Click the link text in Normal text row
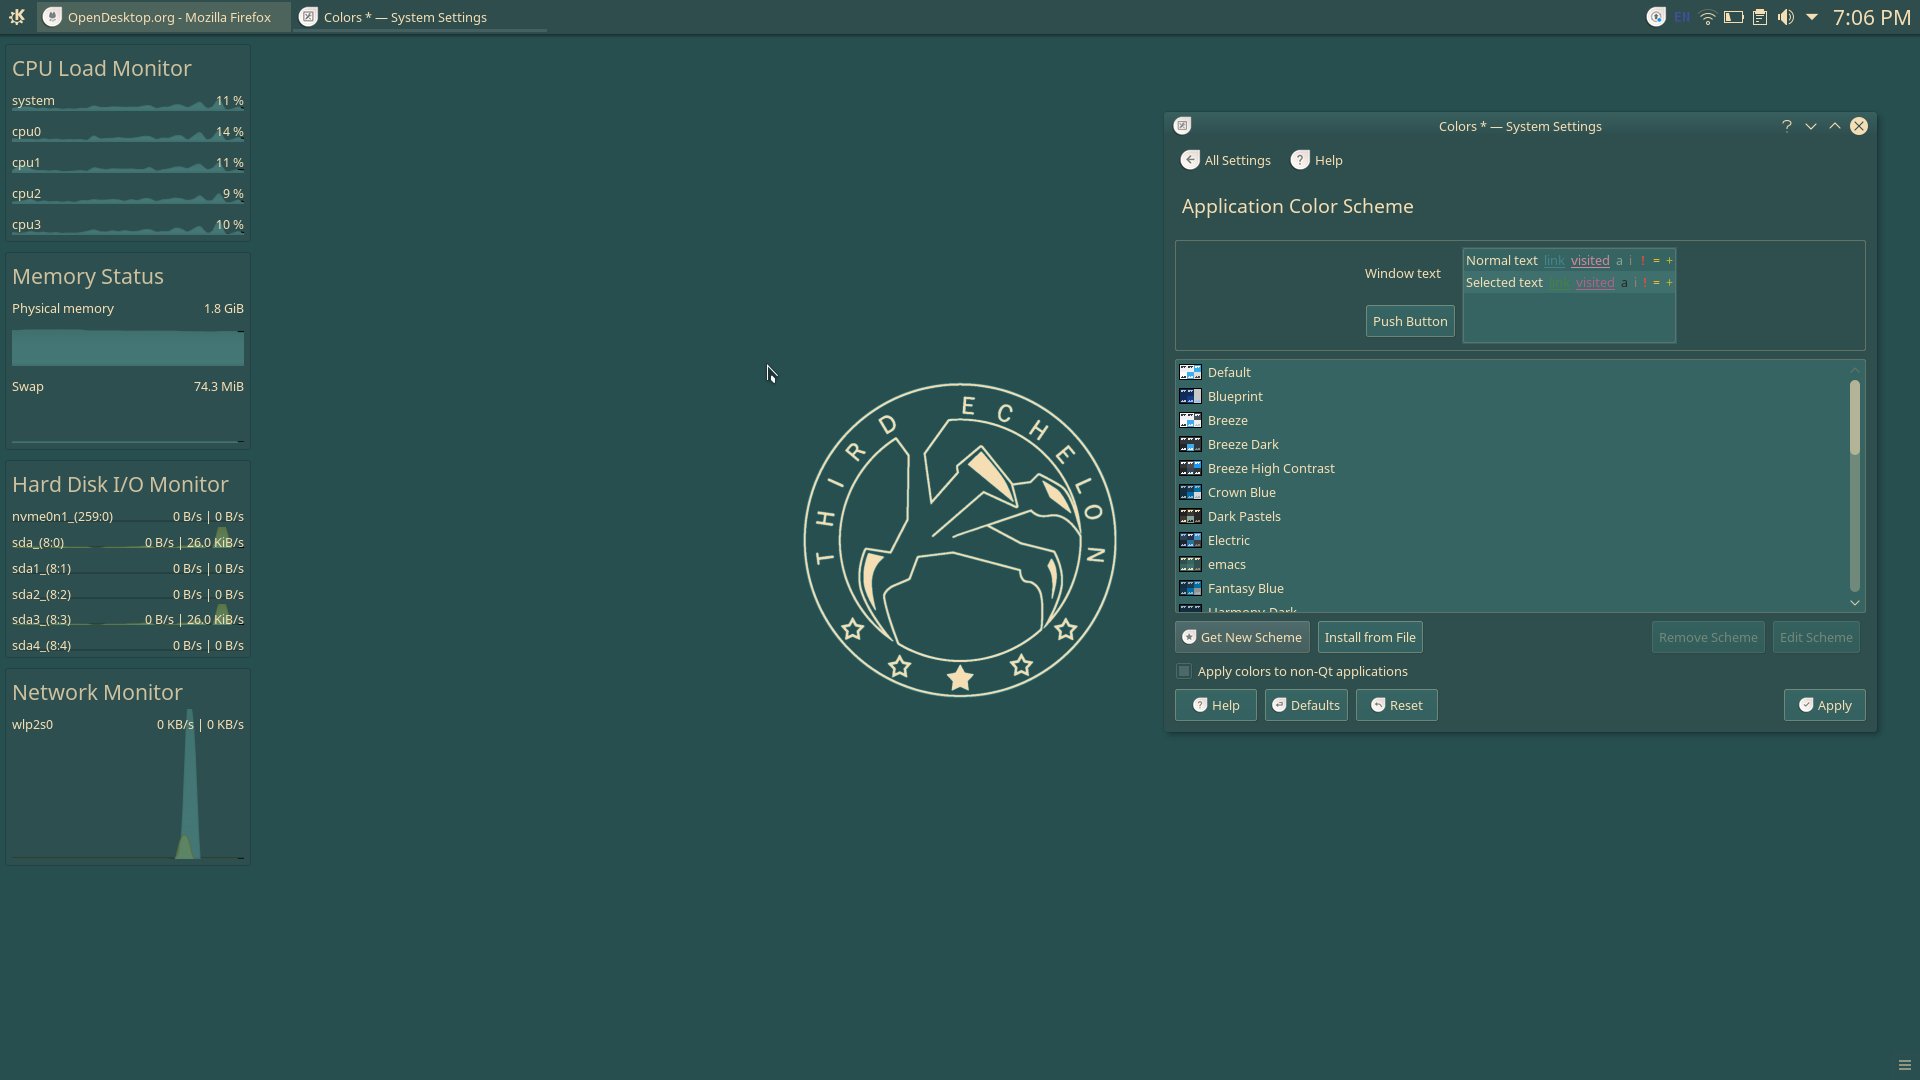Image resolution: width=1920 pixels, height=1080 pixels. 1553,260
